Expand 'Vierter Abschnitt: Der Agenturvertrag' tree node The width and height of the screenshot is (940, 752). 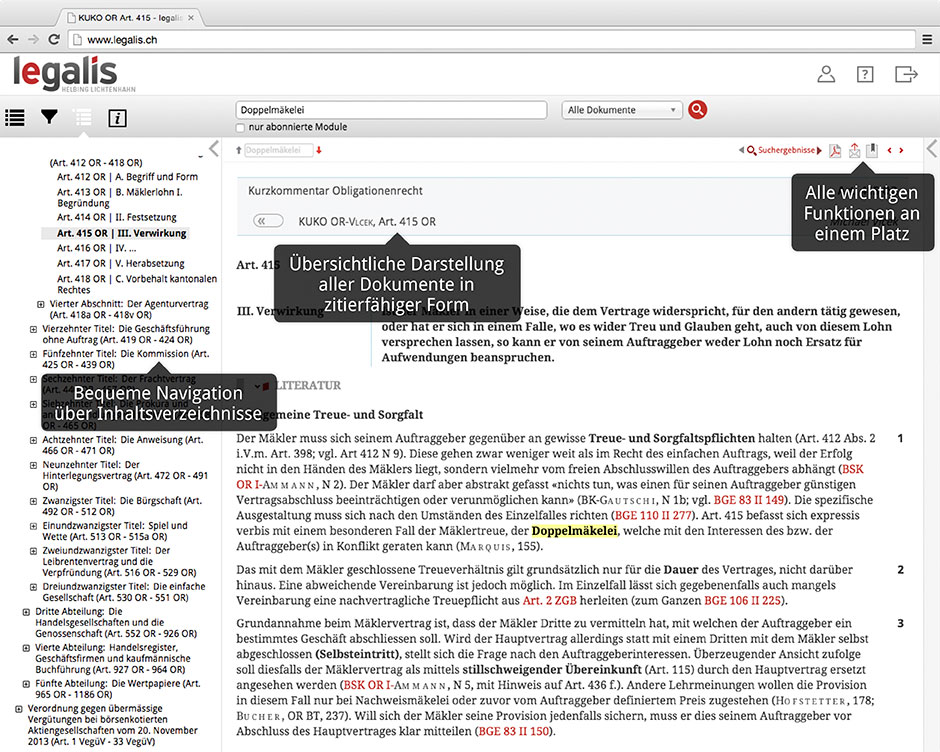tap(41, 303)
